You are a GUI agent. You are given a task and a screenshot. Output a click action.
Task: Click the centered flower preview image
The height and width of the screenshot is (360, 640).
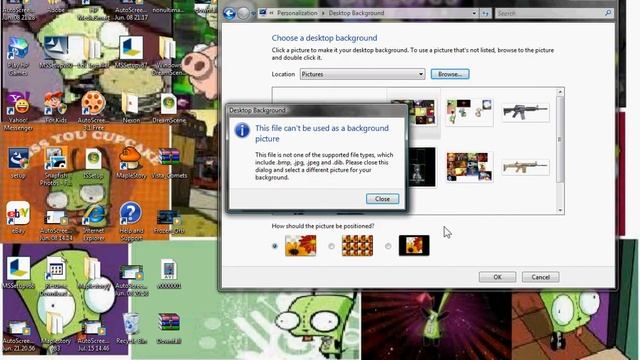414,246
